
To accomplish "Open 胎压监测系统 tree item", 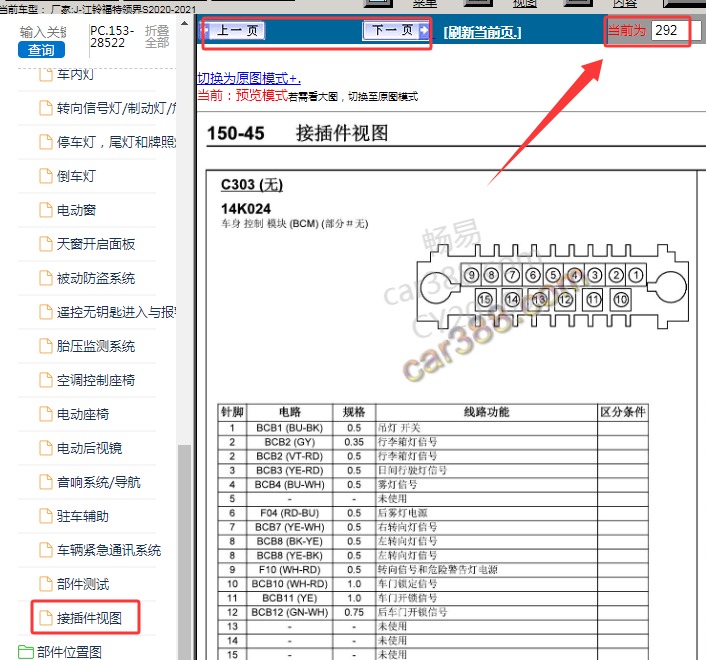I will [x=95, y=346].
